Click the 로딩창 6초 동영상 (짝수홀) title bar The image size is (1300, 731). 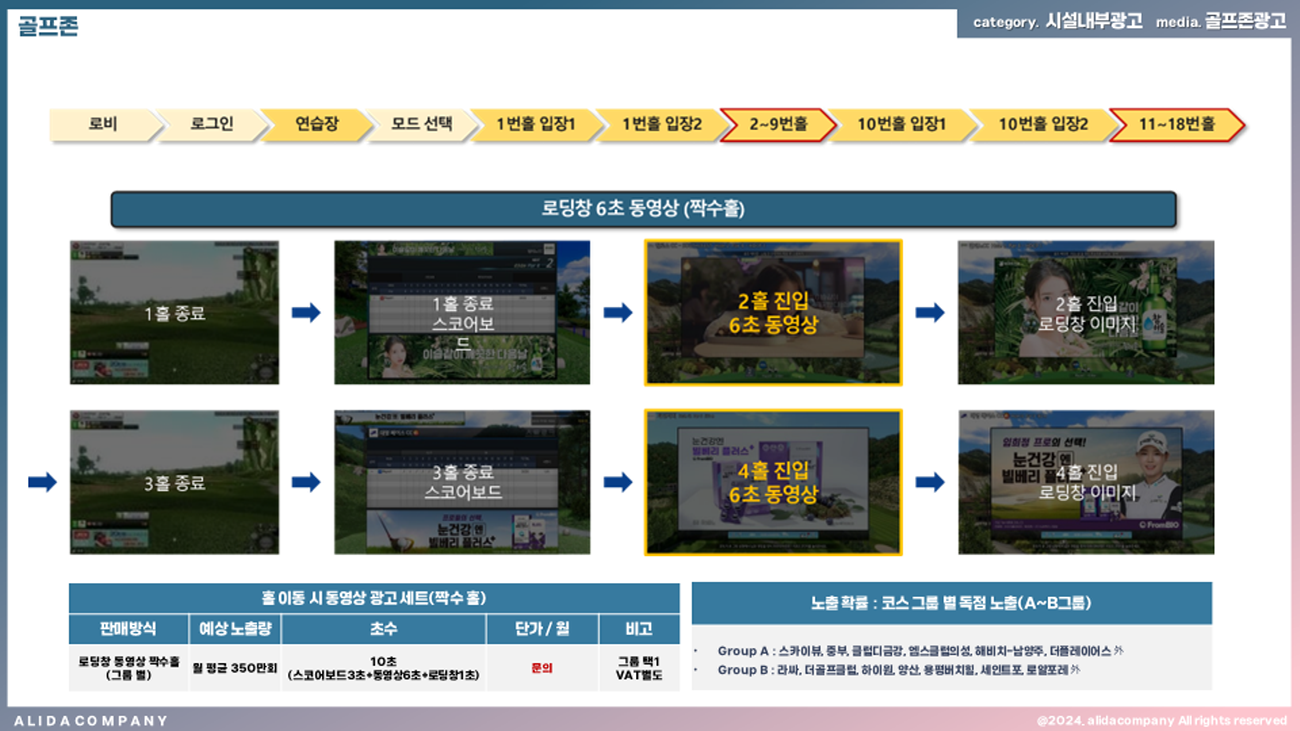(x=643, y=210)
